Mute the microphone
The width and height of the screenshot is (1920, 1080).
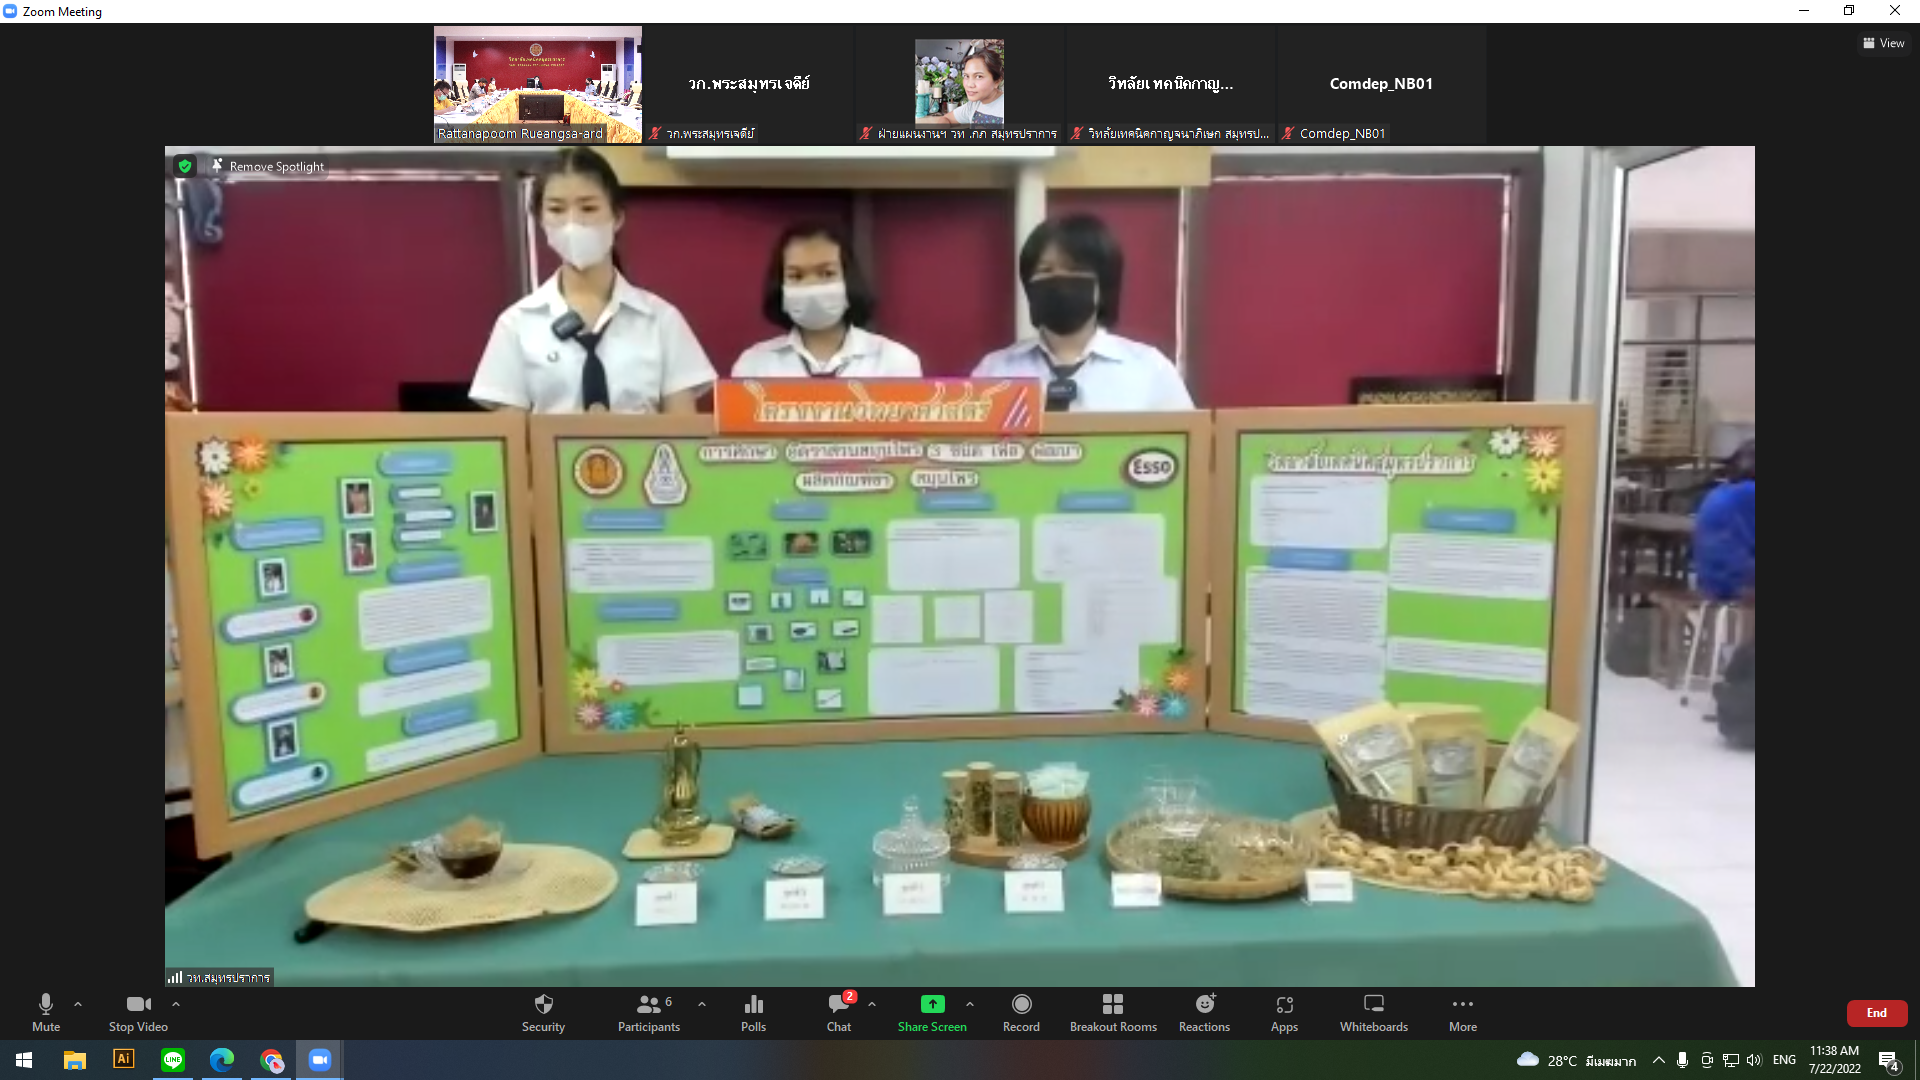tap(46, 1013)
